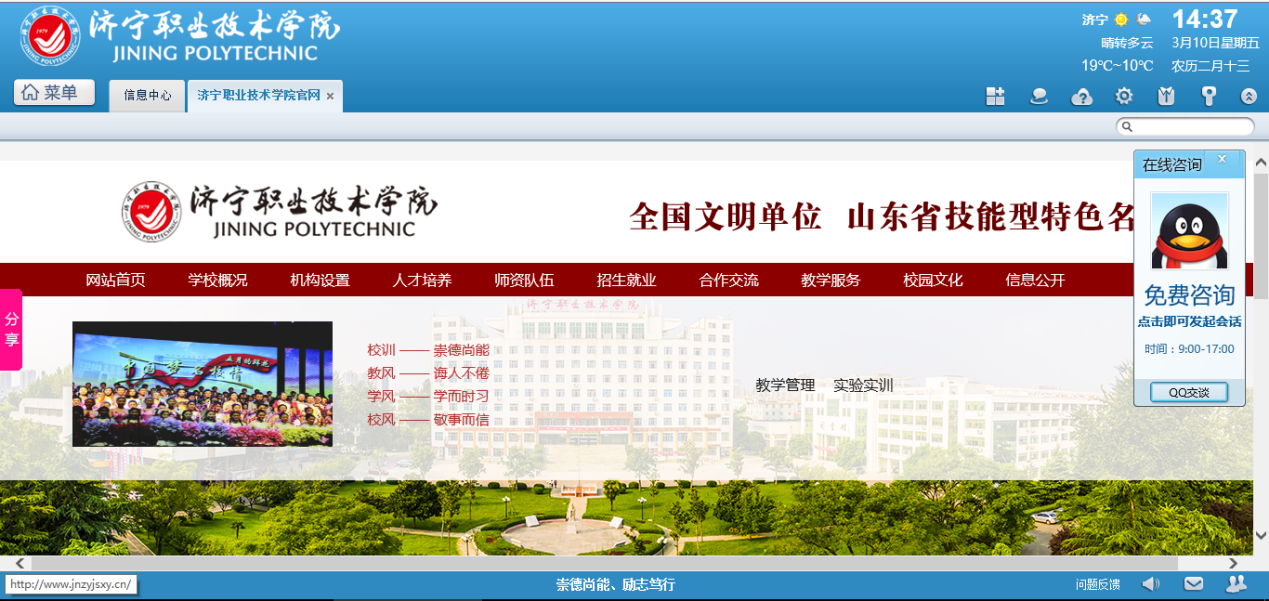Viewport: 1269px width, 601px height.
Task: Click the pink 分享 share side tab
Action: click(x=11, y=329)
